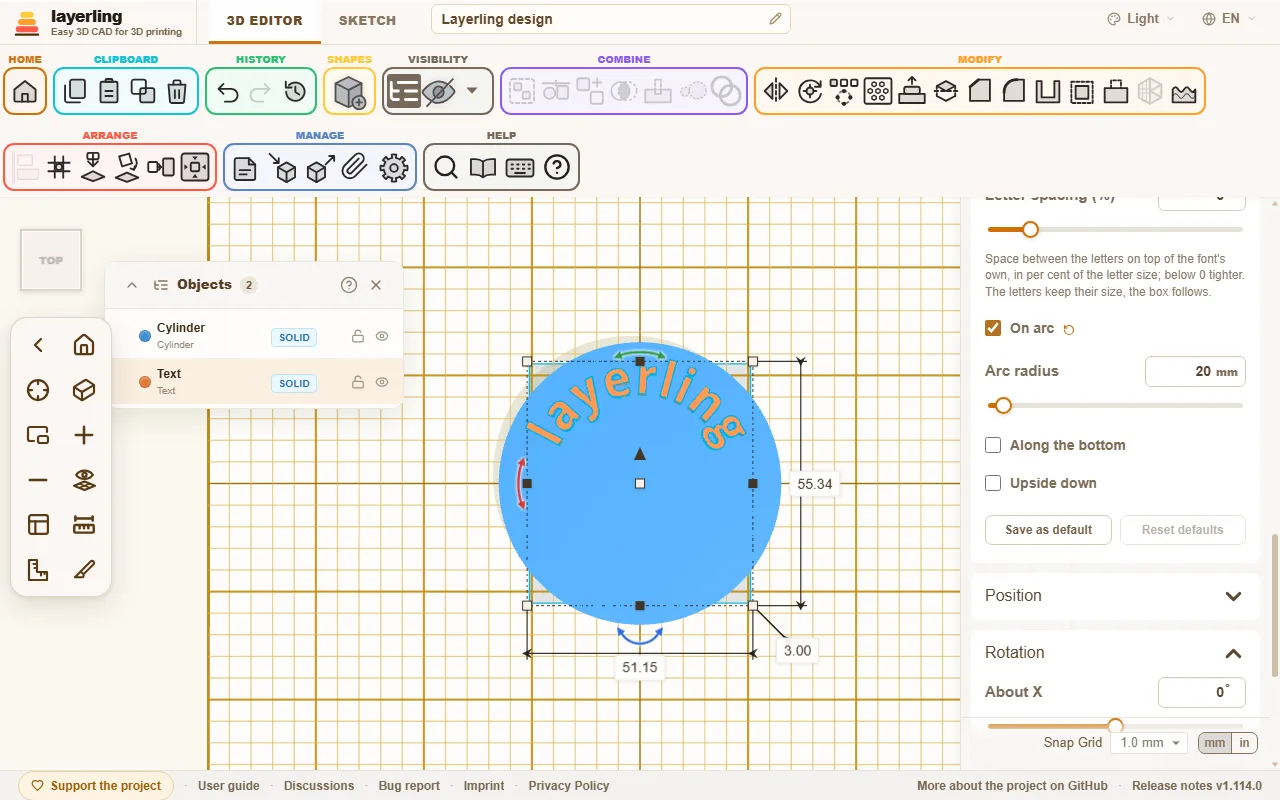1280x800 pixels.
Task: Click the Duplicate icon in Clipboard
Action: [143, 92]
